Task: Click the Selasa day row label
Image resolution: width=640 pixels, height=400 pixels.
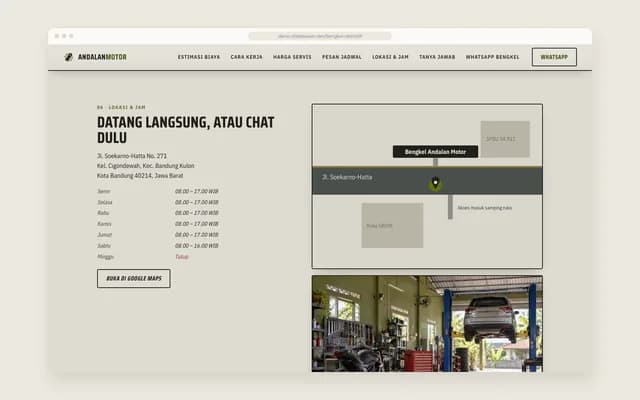Action: point(104,202)
